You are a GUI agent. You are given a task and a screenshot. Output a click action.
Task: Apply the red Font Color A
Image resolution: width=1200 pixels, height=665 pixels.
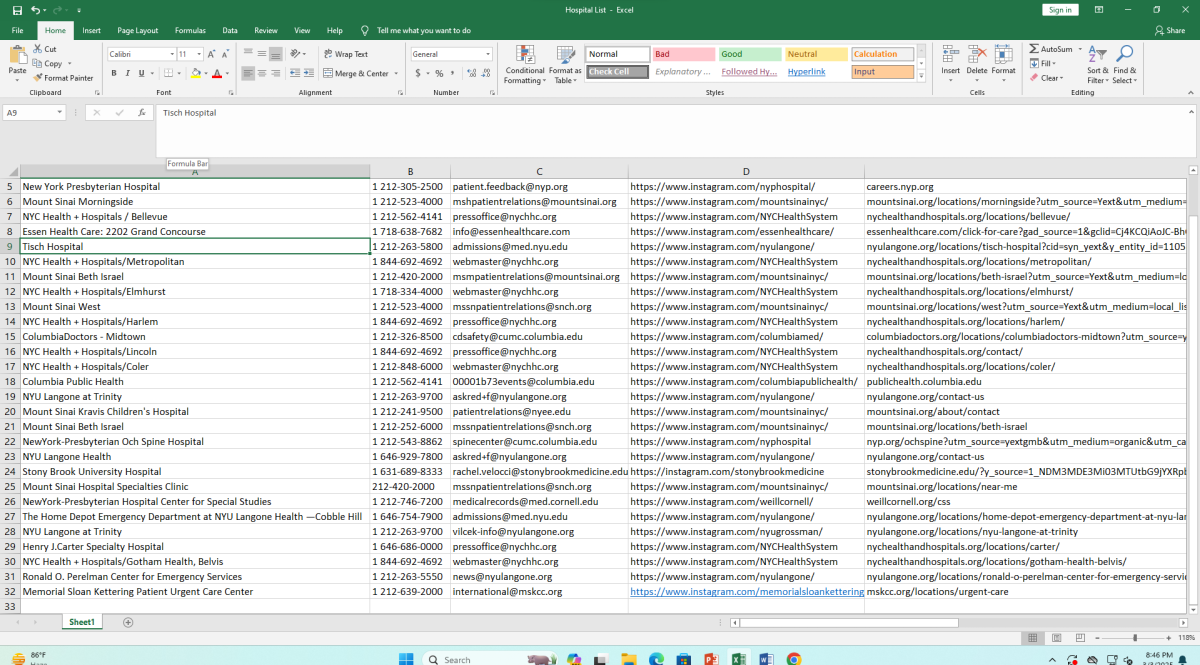point(219,73)
